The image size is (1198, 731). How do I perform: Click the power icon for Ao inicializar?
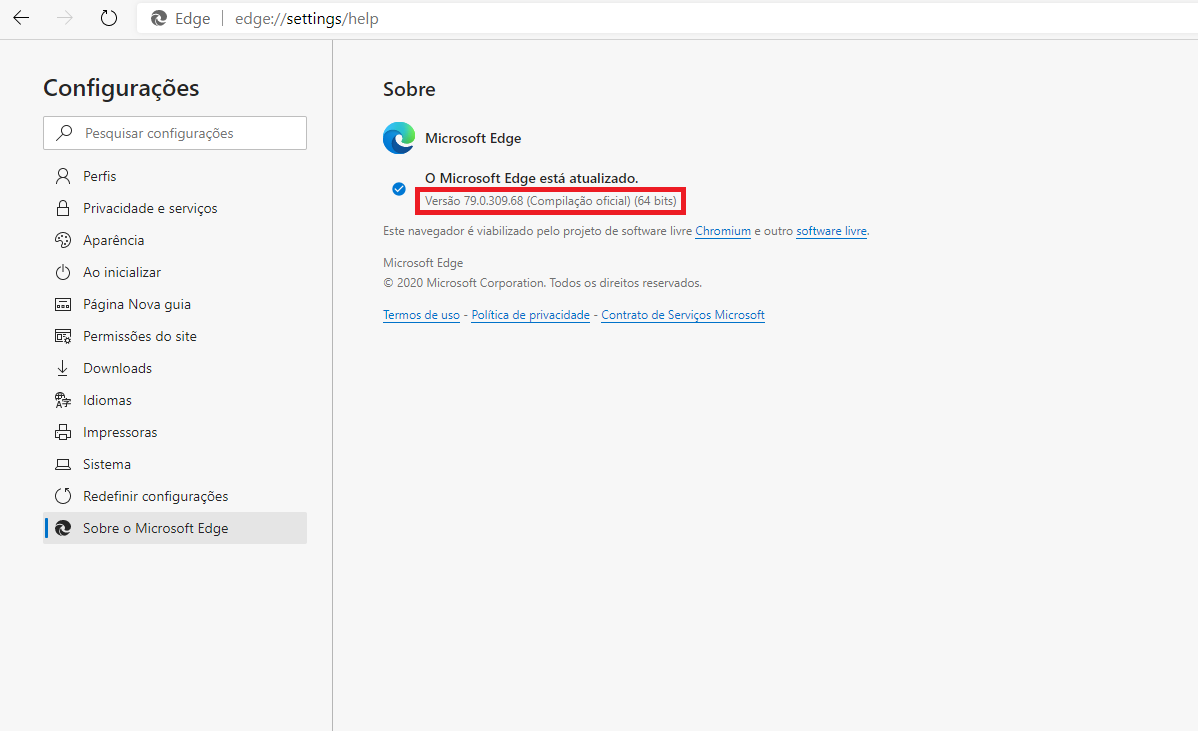click(63, 273)
